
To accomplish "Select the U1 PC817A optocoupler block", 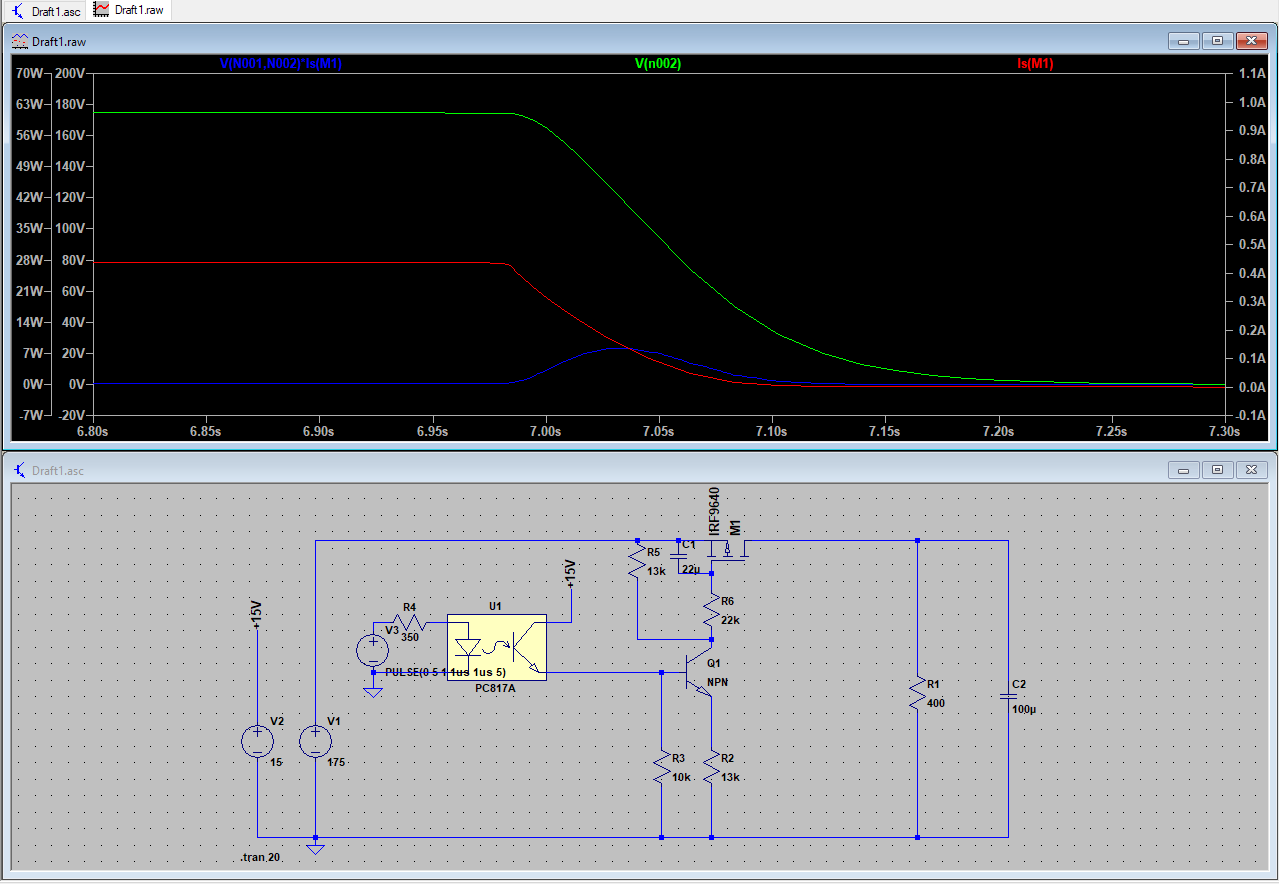I will [x=496, y=647].
